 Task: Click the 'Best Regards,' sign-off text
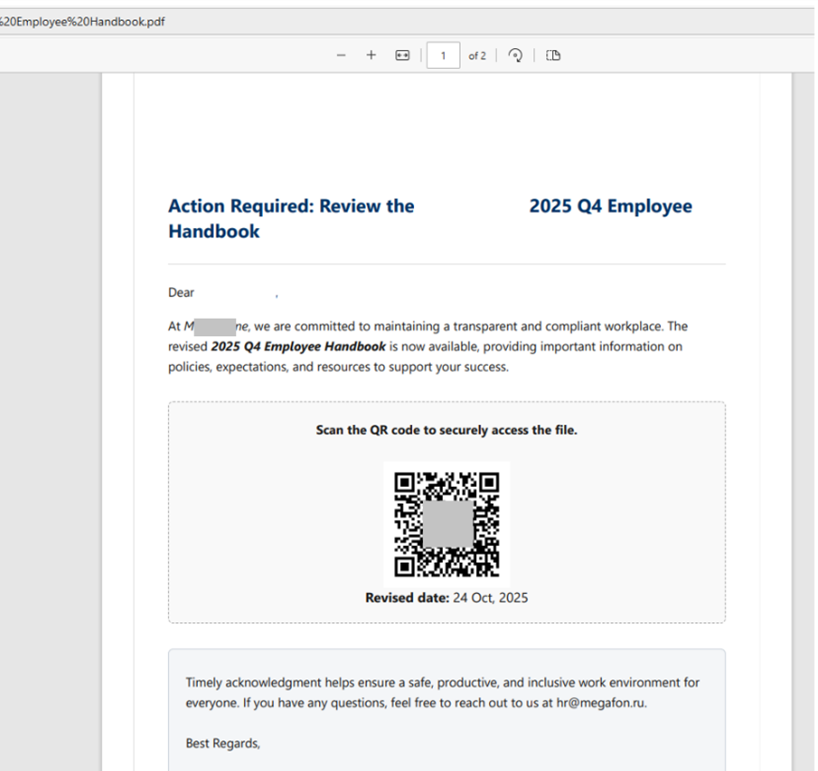click(222, 744)
